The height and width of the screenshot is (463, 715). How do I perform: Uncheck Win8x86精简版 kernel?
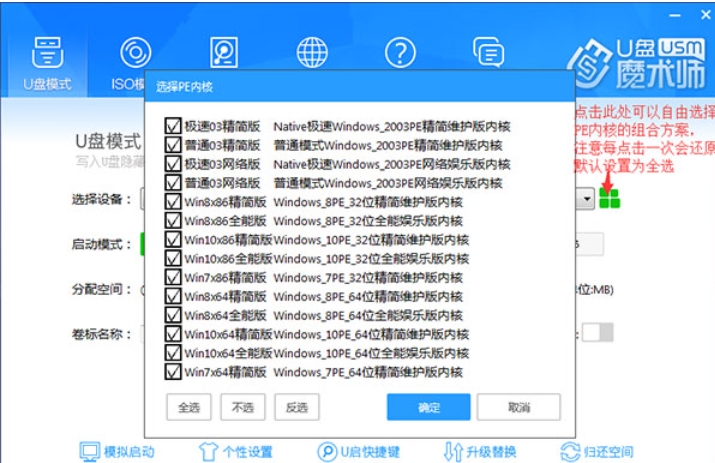(173, 202)
